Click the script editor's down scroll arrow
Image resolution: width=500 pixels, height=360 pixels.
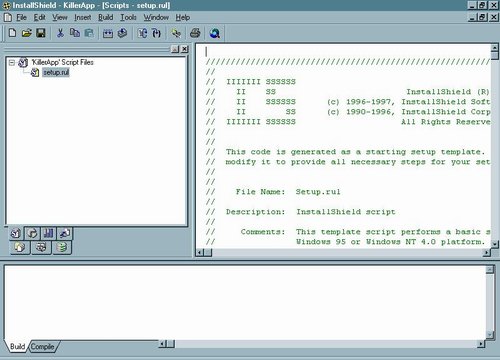click(x=495, y=244)
